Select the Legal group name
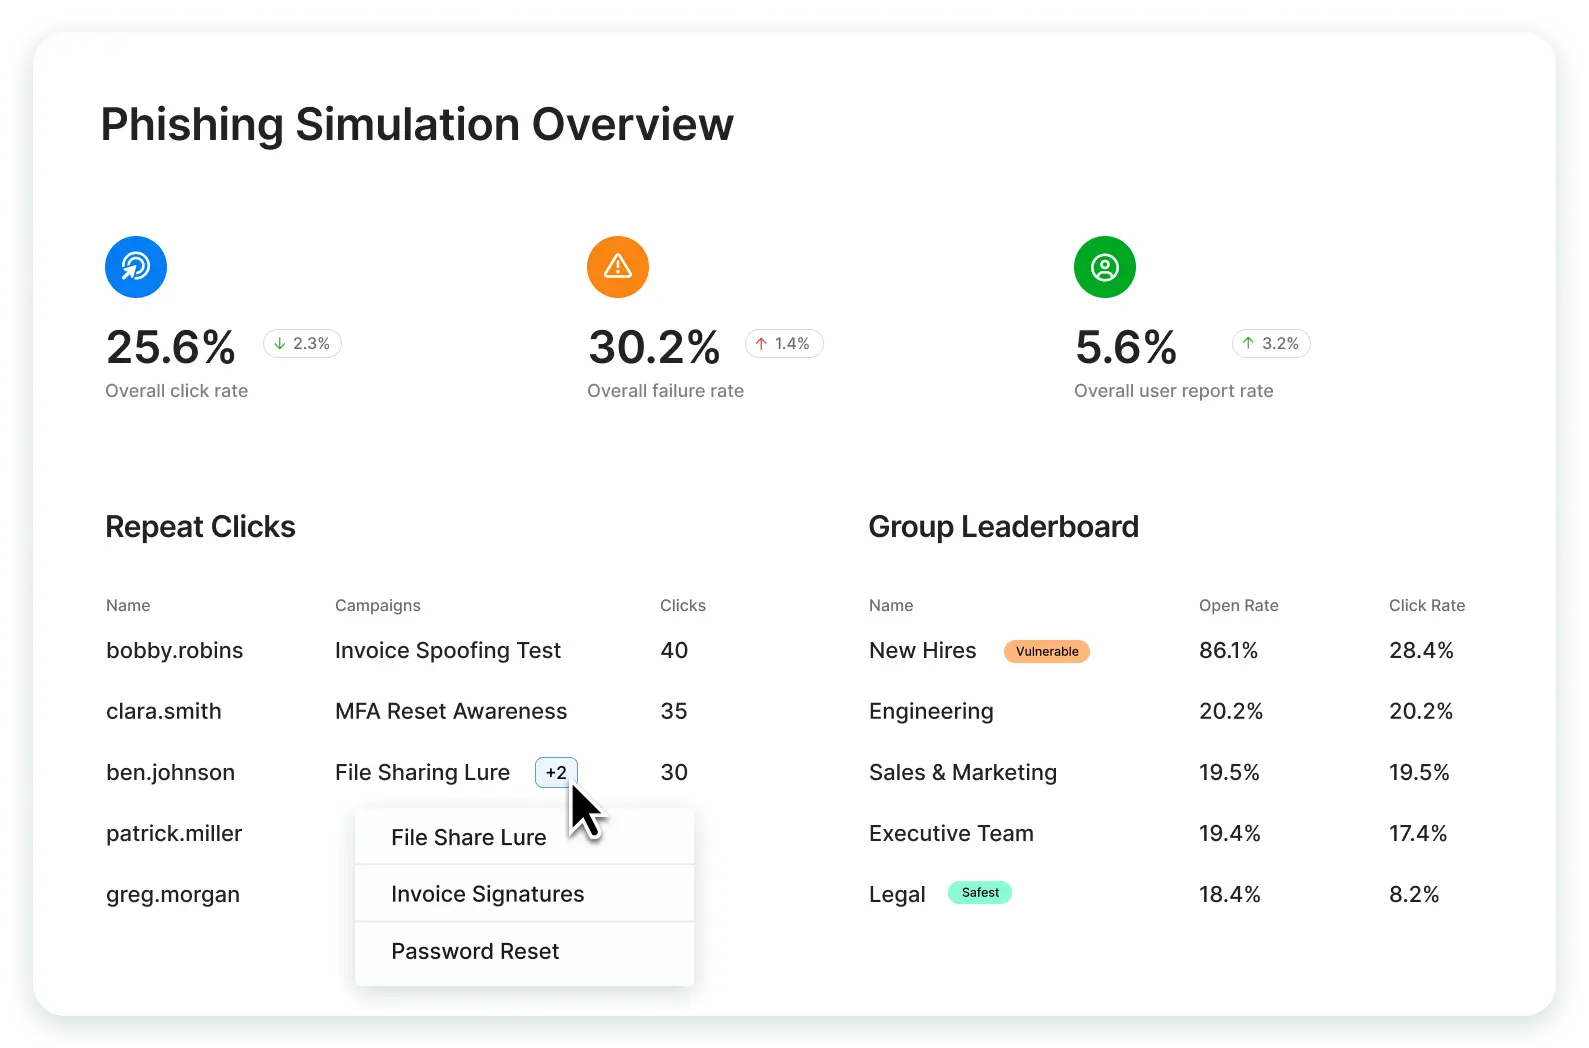This screenshot has height=1048, width=1589. click(x=898, y=895)
